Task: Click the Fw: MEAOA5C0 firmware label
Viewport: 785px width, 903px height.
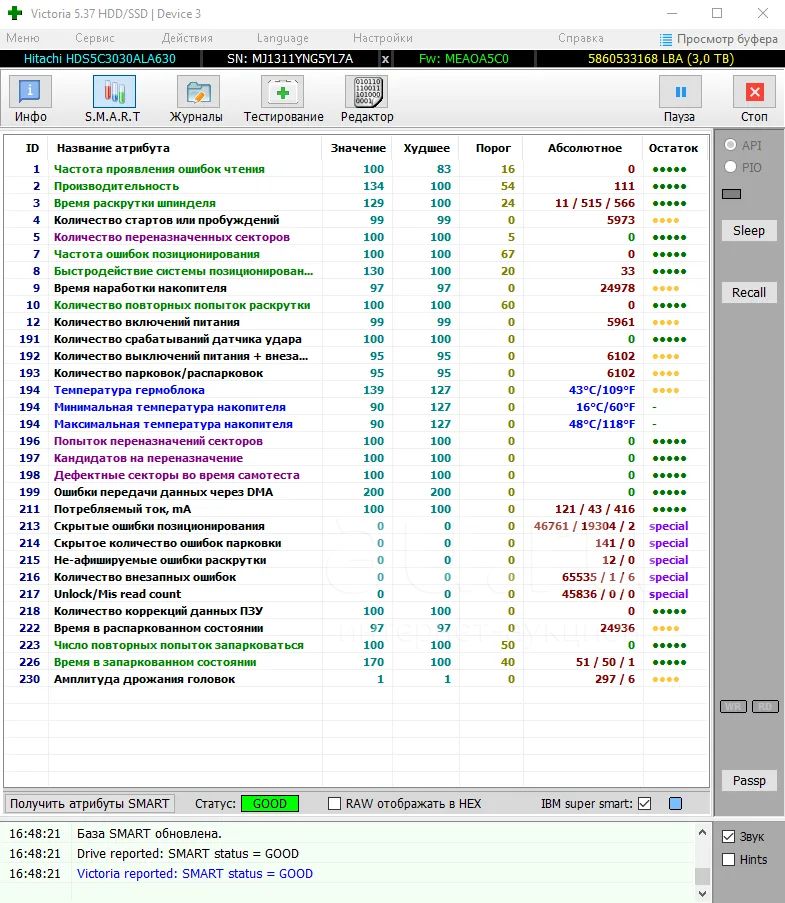Action: tap(464, 59)
